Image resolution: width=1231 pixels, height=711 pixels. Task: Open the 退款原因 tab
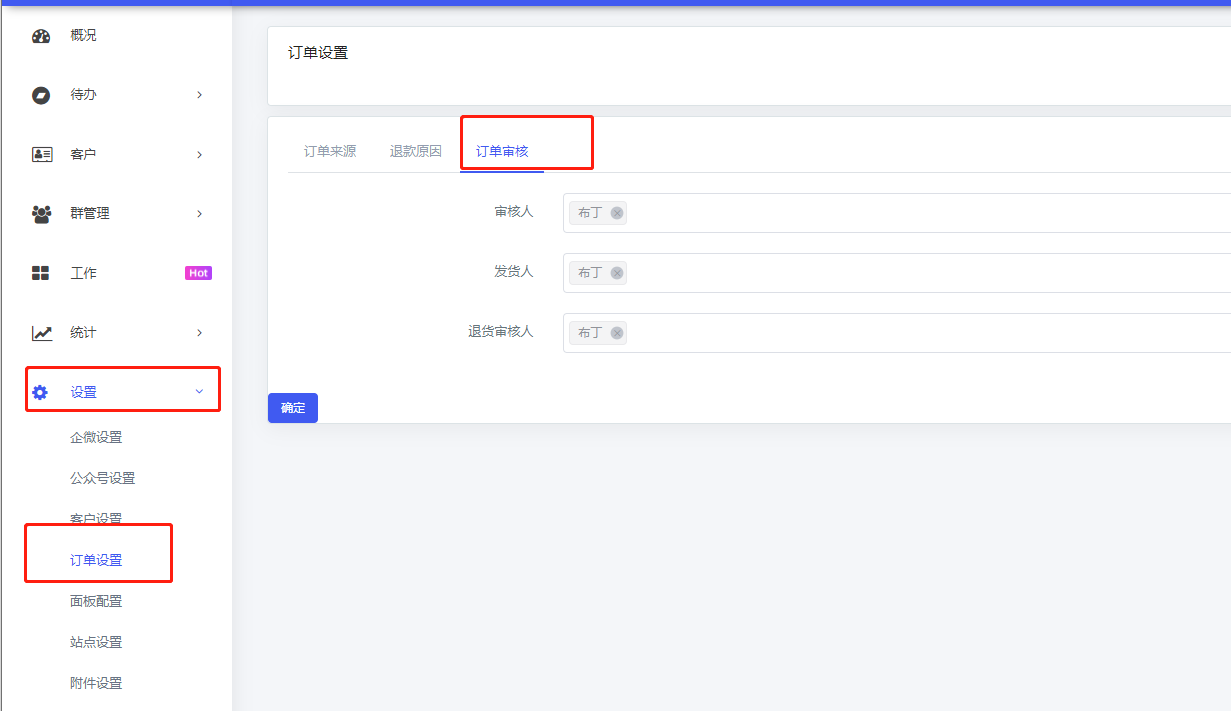click(x=415, y=152)
